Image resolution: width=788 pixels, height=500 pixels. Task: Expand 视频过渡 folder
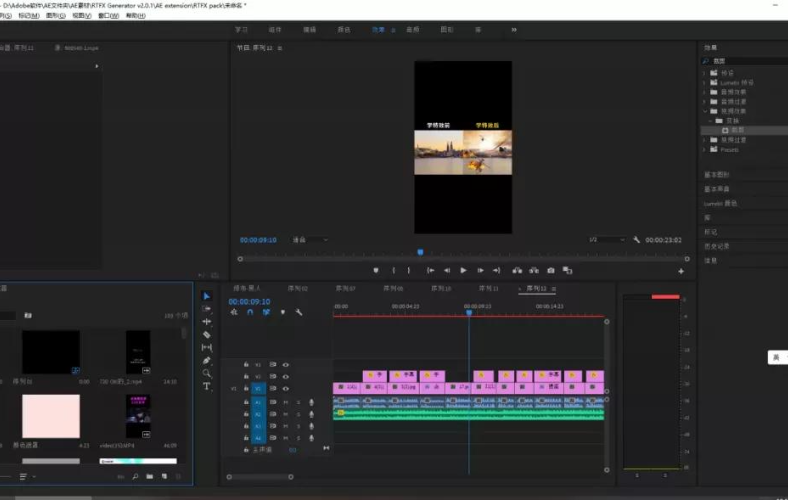704,140
